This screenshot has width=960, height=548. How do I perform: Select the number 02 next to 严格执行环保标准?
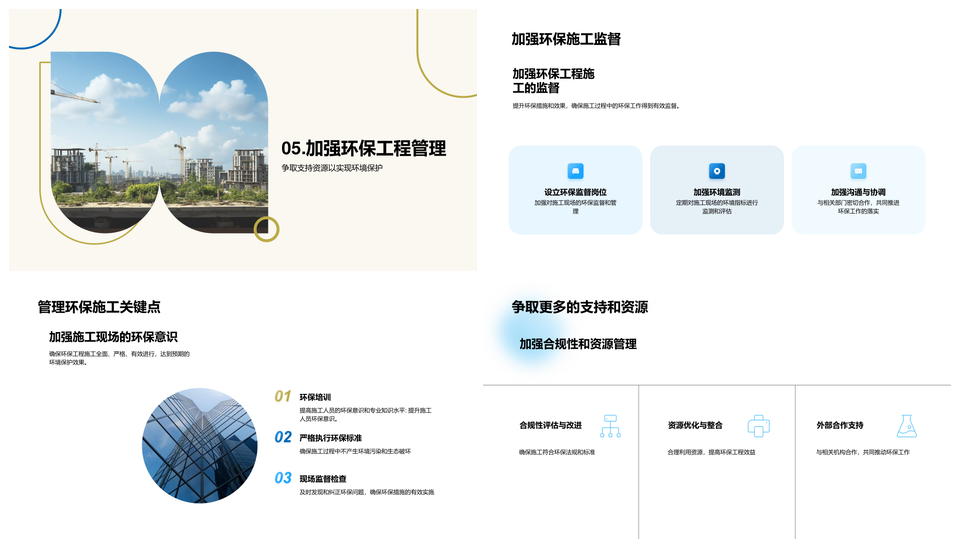(x=283, y=437)
